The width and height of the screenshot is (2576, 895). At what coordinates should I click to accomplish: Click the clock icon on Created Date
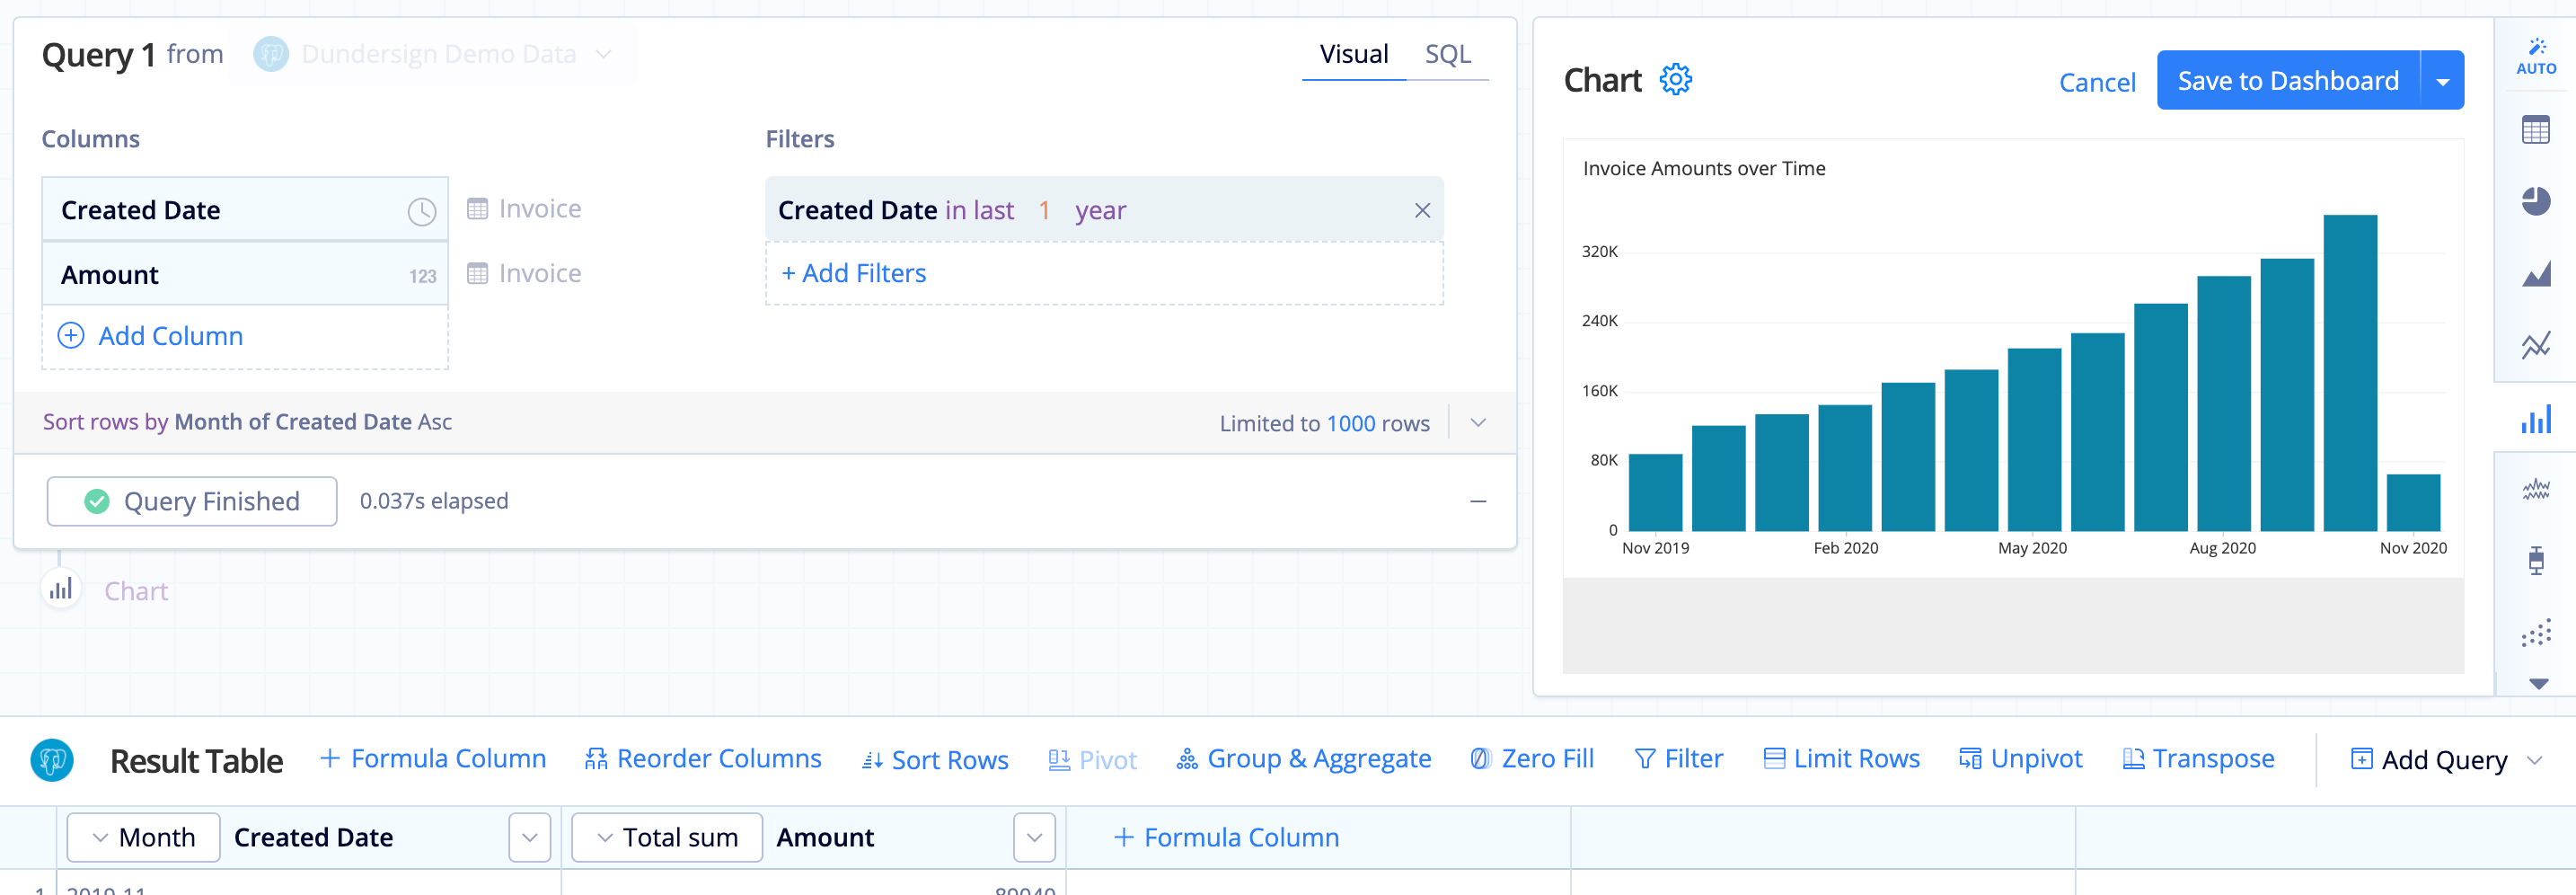(422, 211)
